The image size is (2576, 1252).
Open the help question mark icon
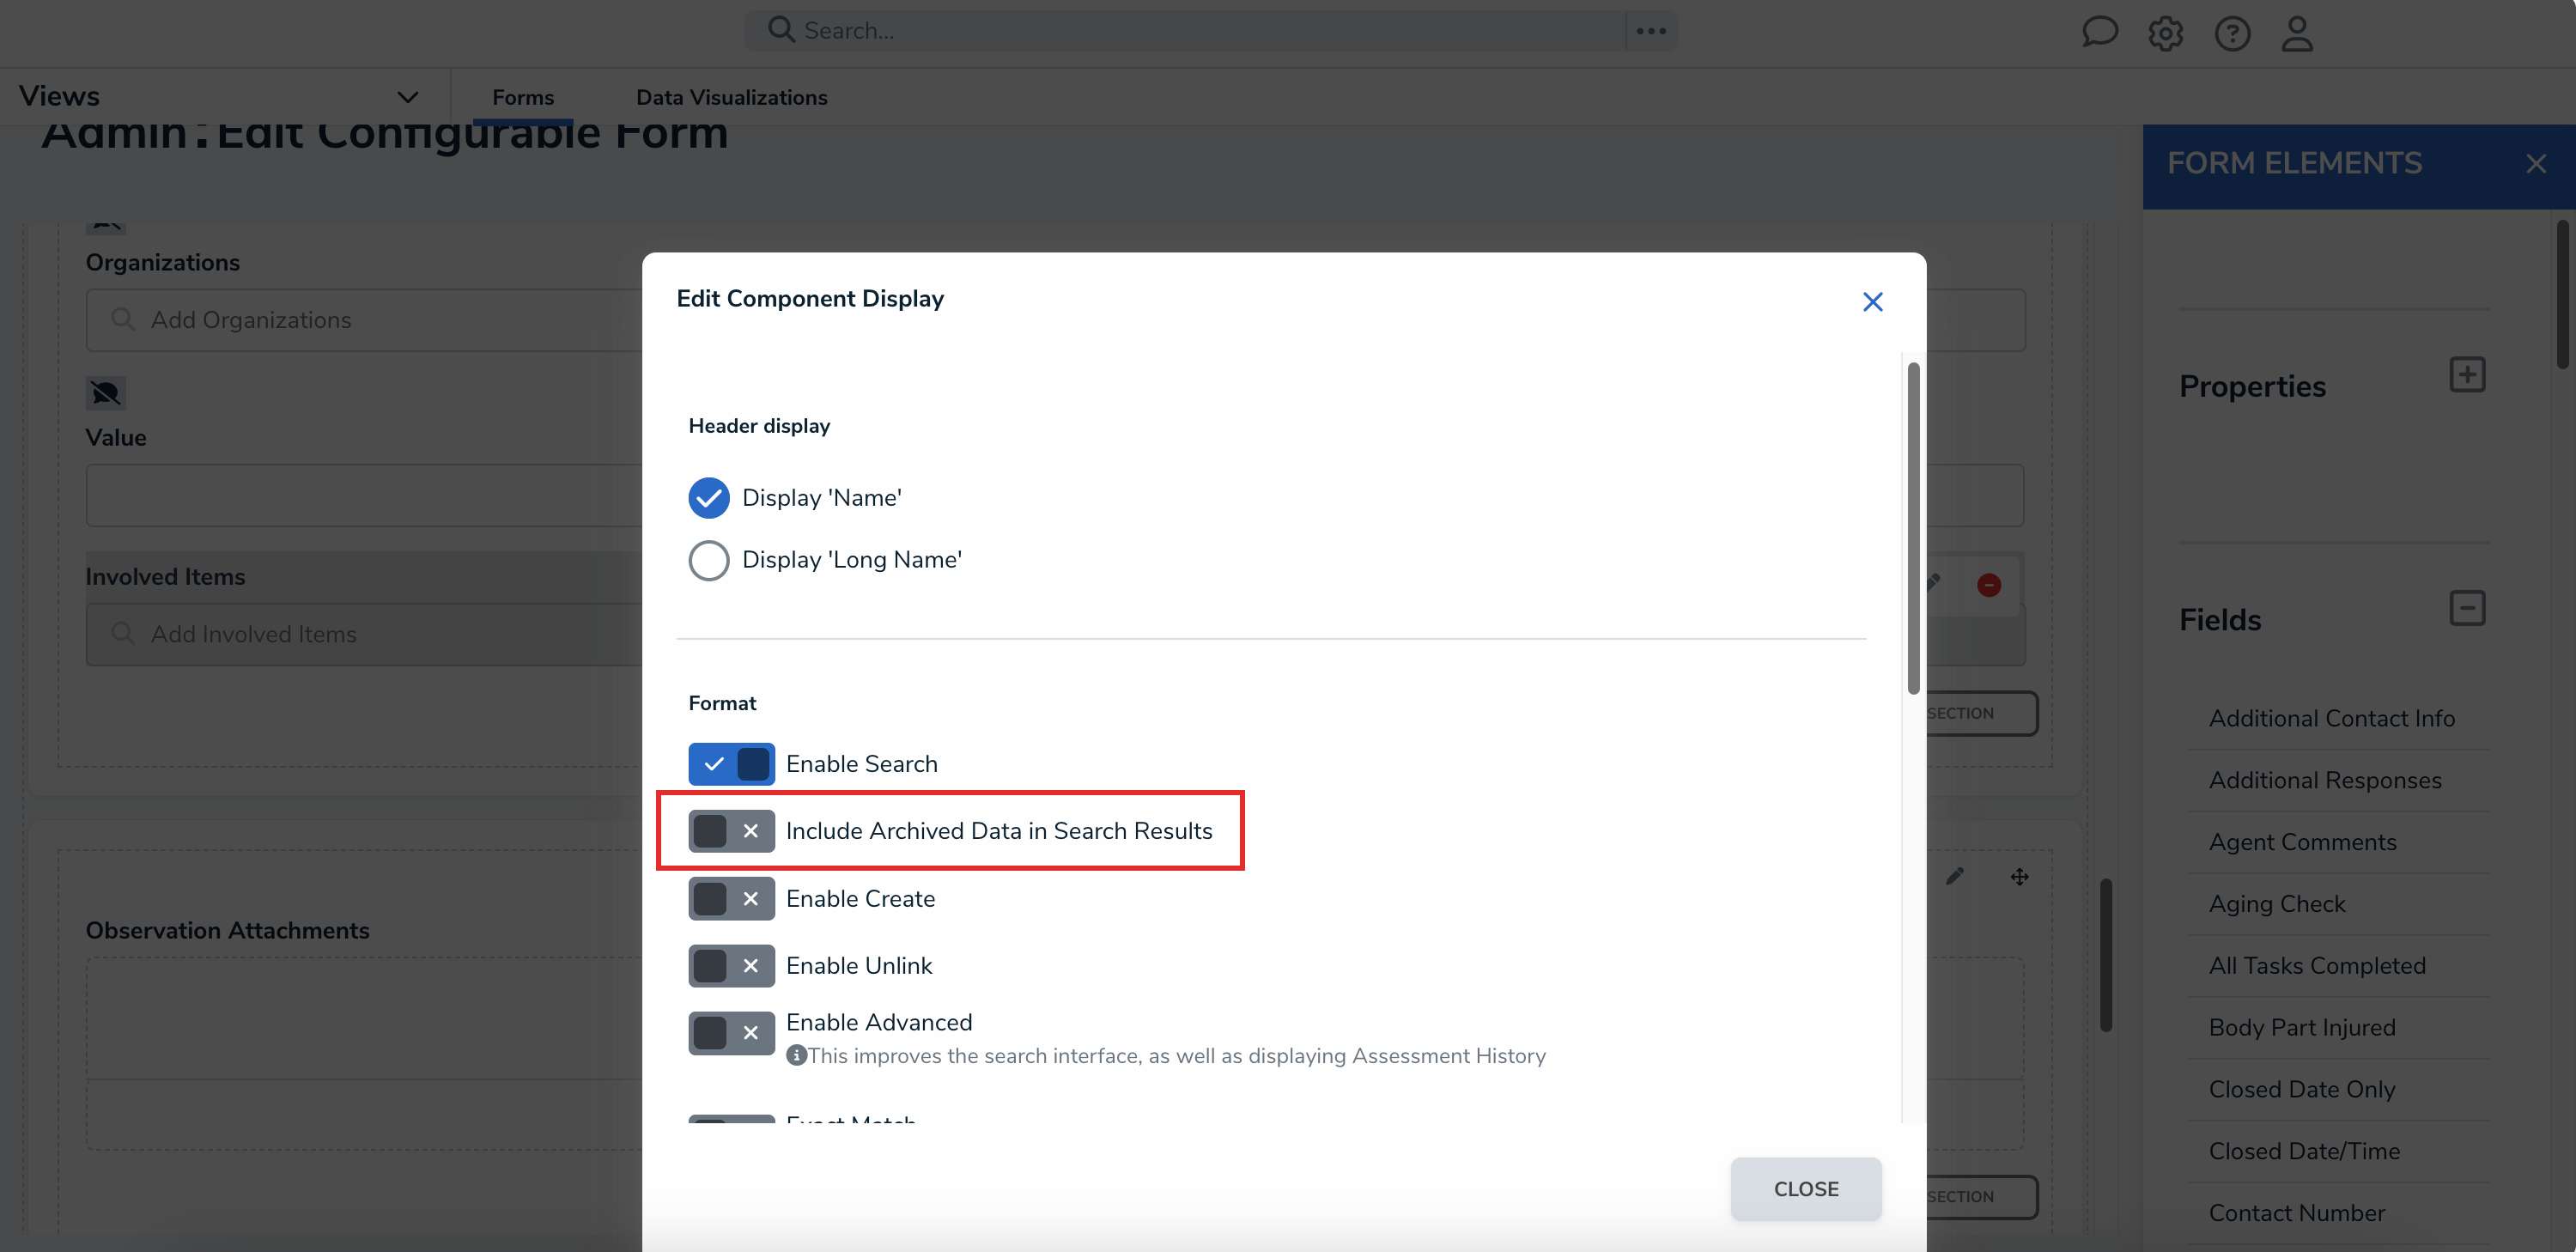[2233, 33]
